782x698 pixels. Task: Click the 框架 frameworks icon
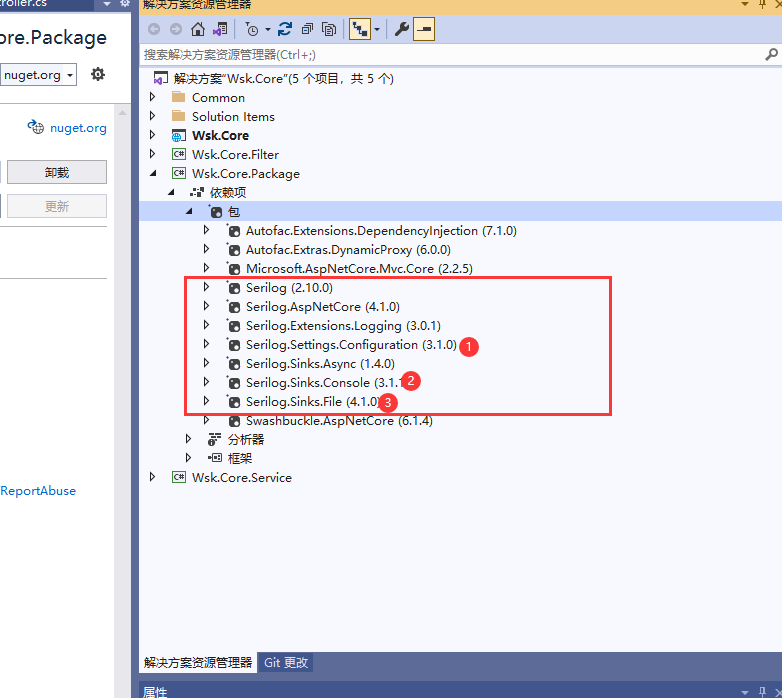[215, 458]
